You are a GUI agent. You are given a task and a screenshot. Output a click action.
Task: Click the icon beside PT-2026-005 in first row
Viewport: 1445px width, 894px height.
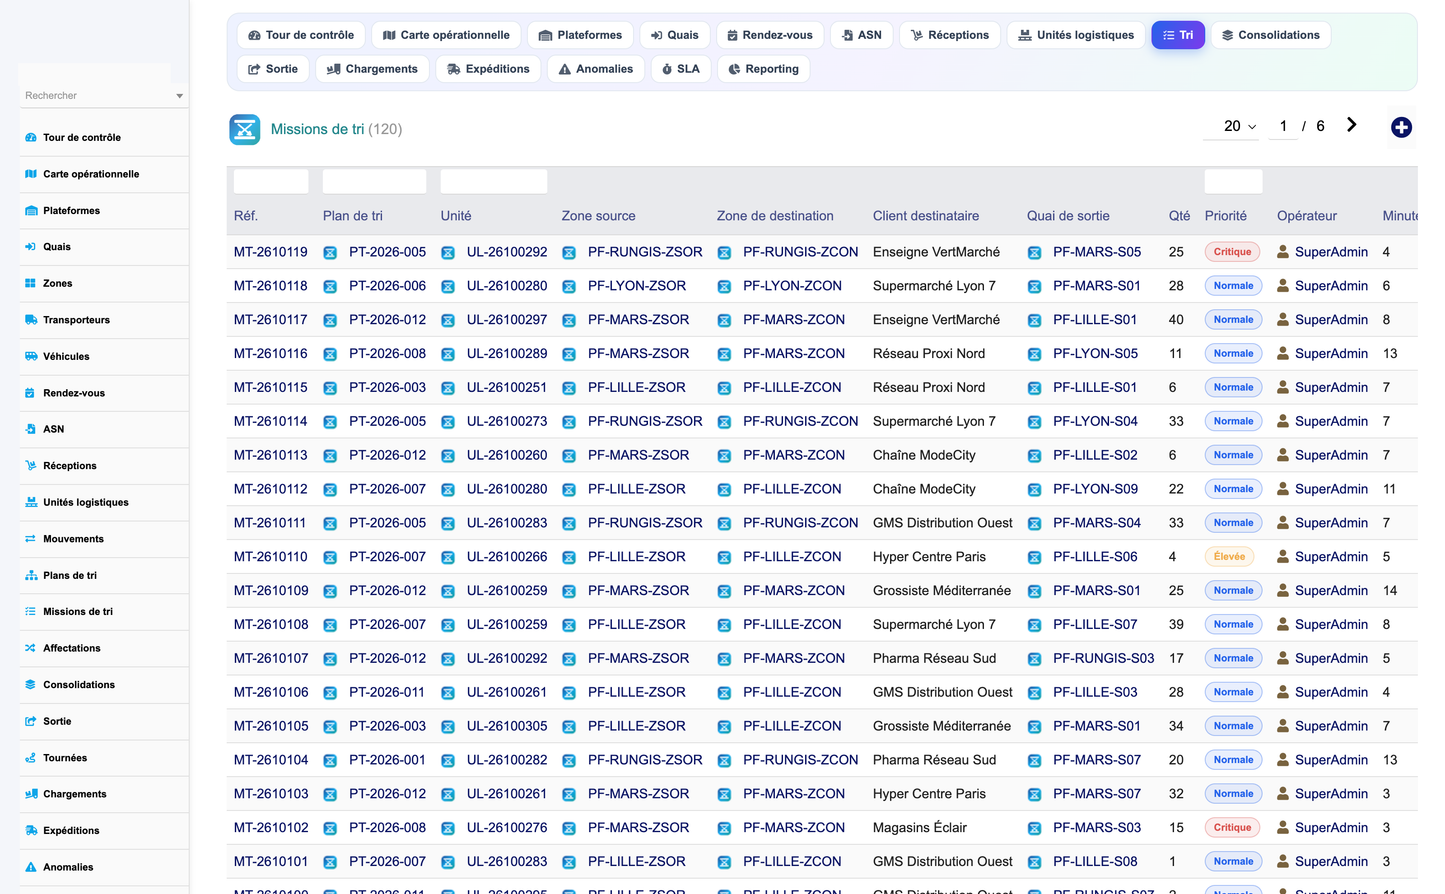330,253
